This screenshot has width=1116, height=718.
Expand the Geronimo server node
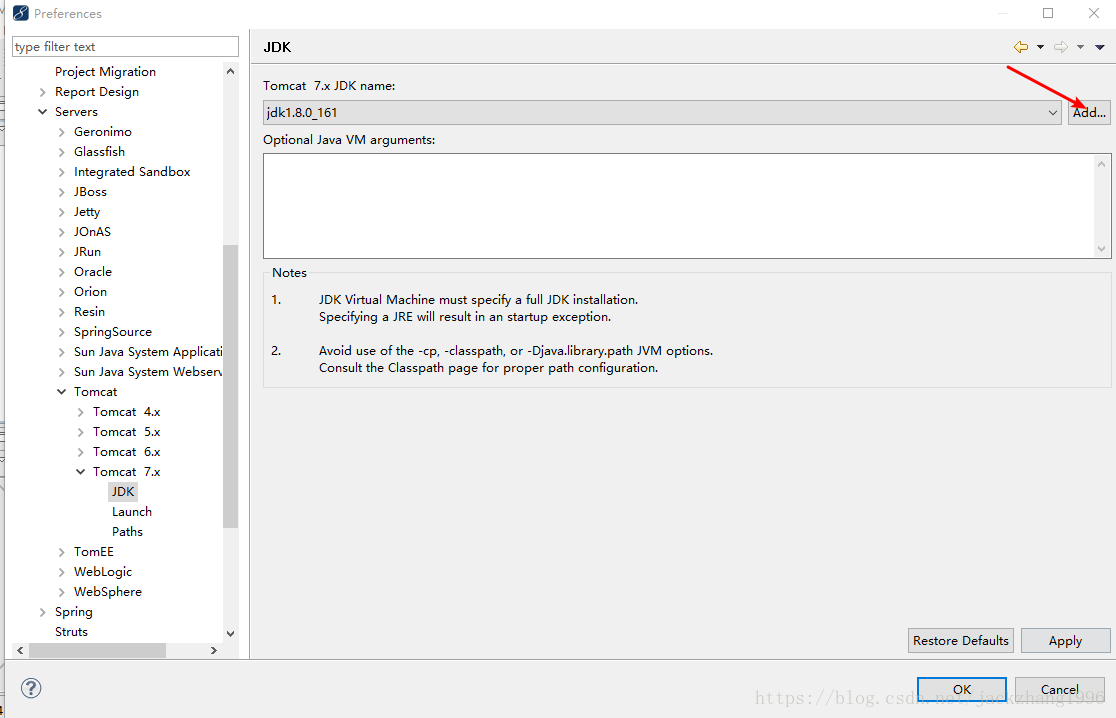pos(61,132)
